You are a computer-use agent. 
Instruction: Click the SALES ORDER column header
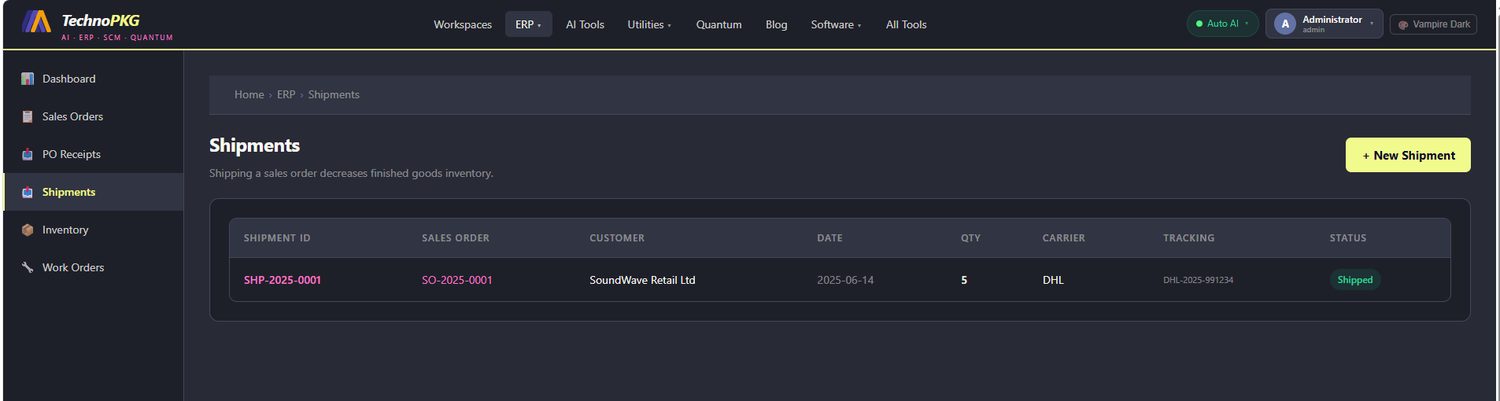455,238
